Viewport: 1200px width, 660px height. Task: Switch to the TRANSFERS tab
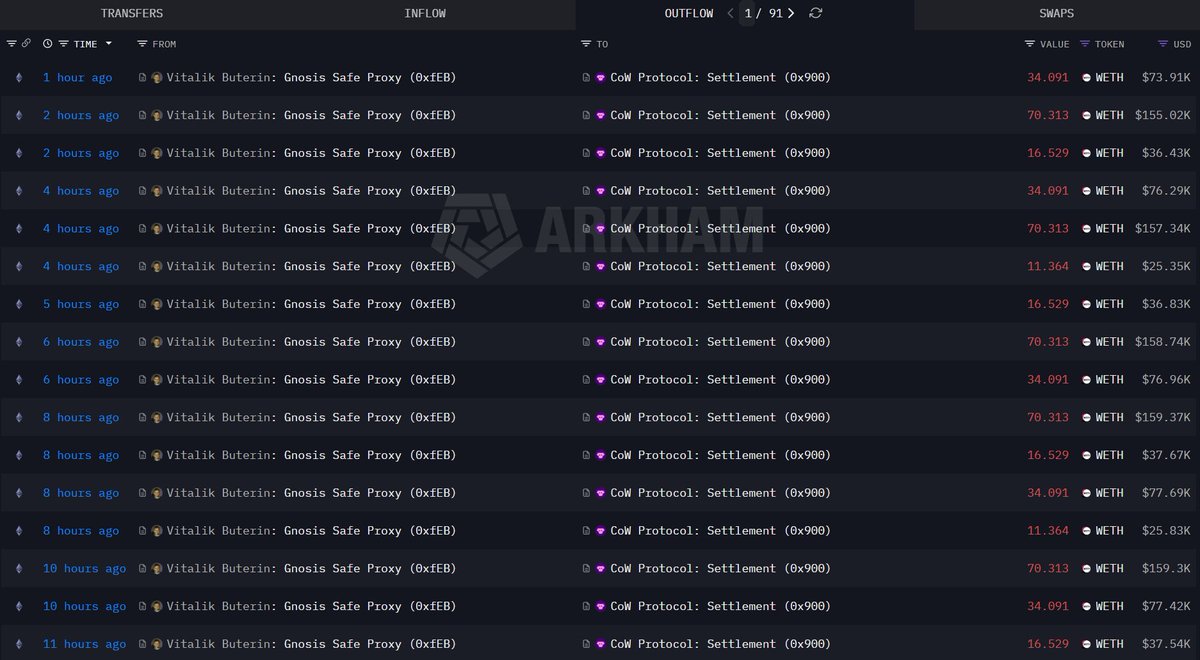pyautogui.click(x=132, y=14)
